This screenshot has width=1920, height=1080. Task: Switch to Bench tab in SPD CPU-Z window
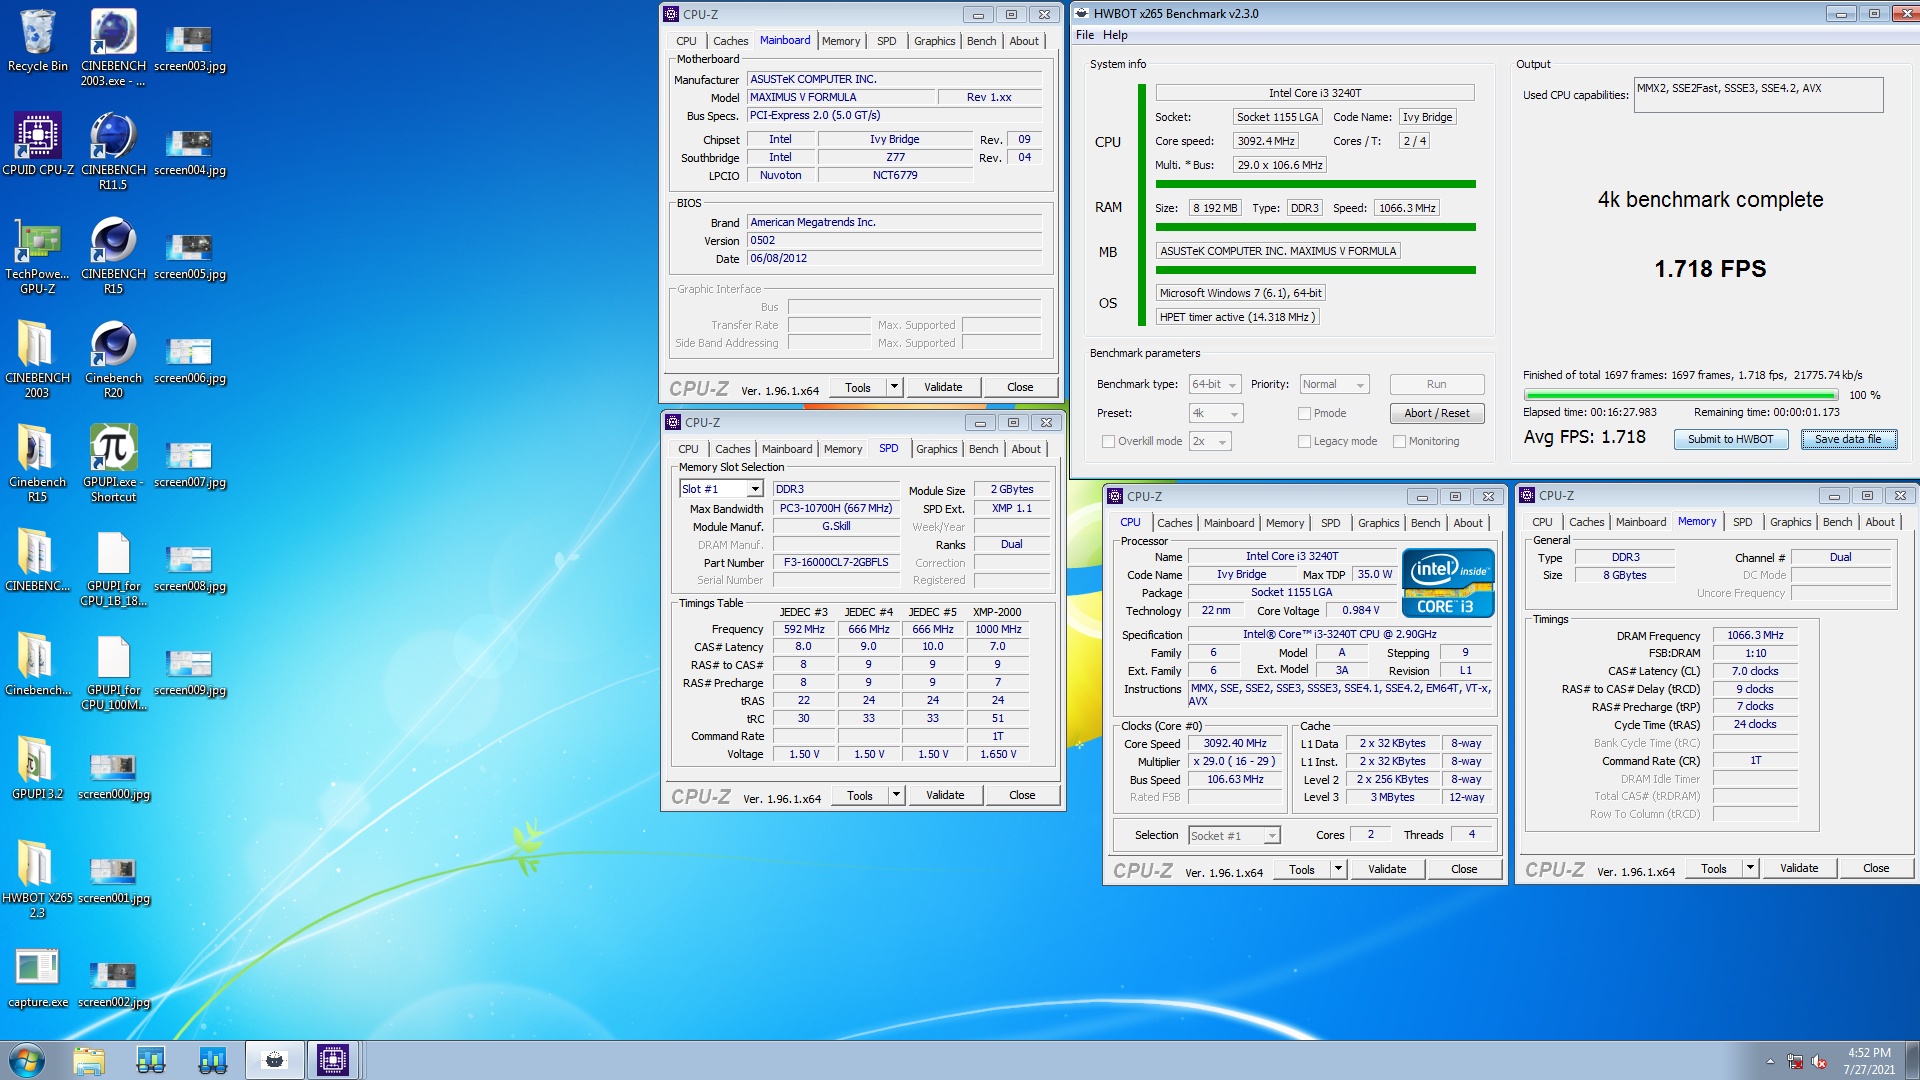click(983, 449)
